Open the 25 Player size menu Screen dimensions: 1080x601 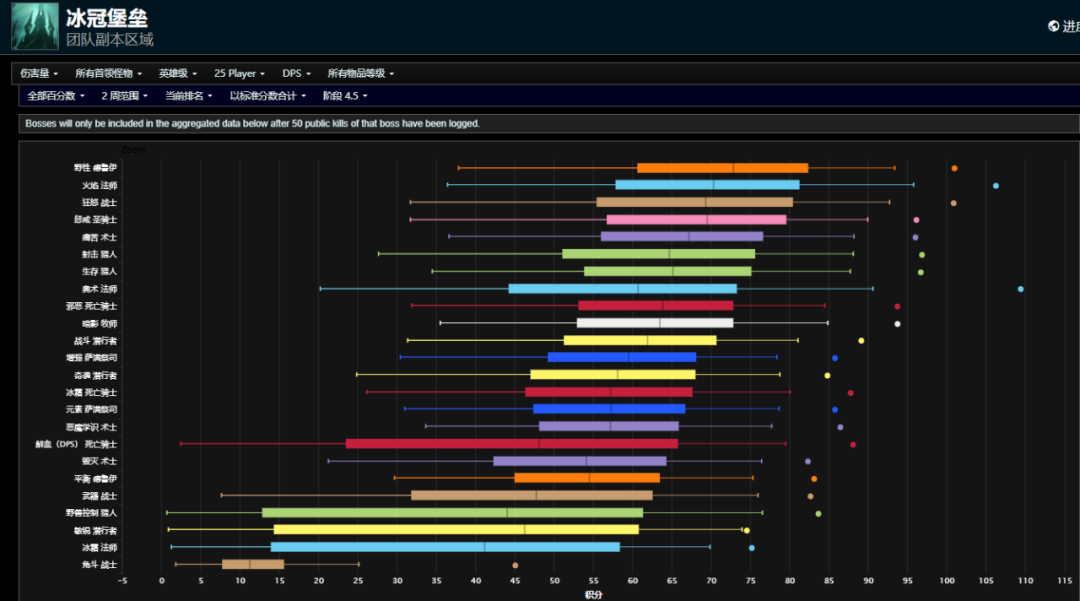pyautogui.click(x=239, y=73)
